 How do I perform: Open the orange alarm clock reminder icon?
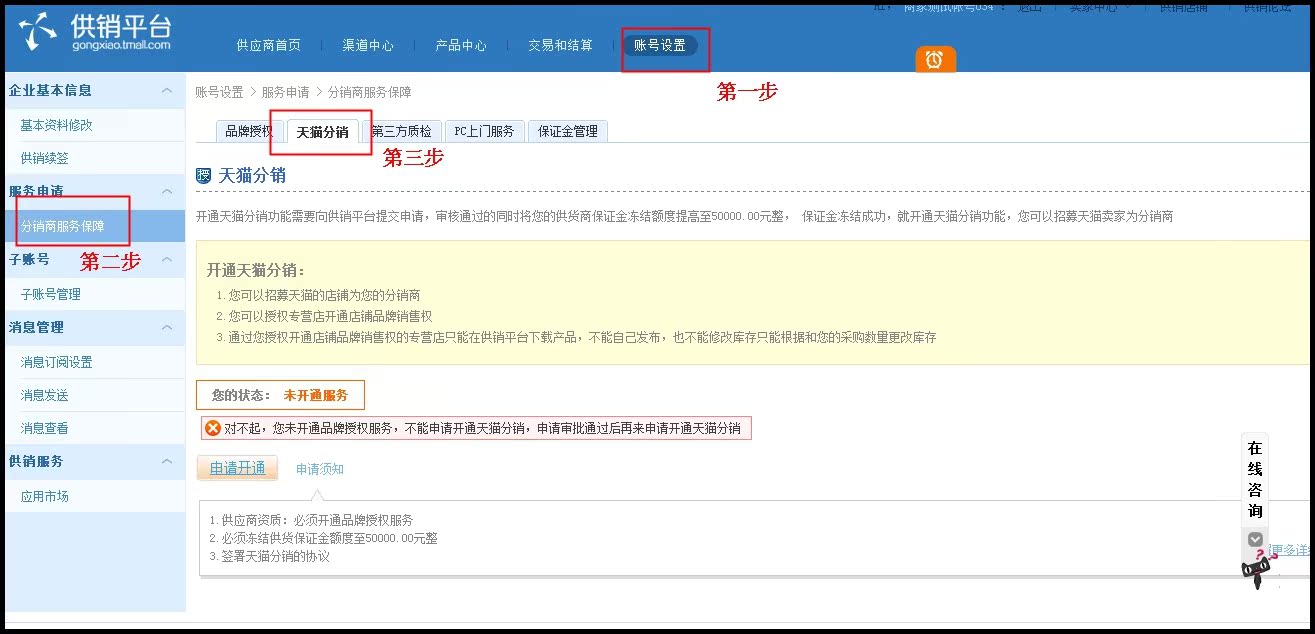coord(935,60)
